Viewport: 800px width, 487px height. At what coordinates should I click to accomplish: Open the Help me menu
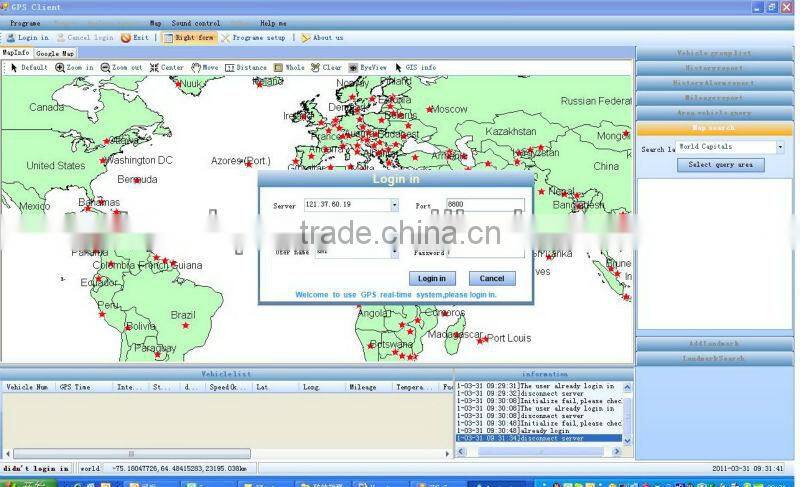[273, 23]
